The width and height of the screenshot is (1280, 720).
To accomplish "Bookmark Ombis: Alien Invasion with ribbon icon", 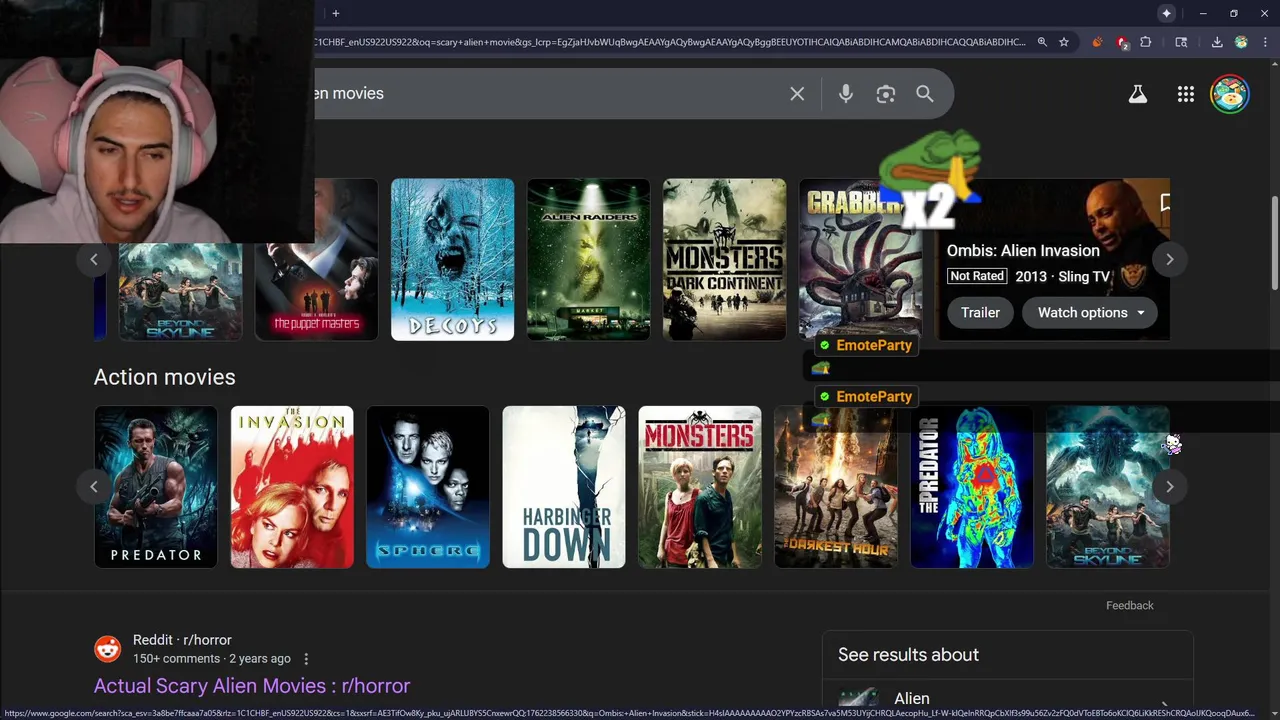I will pos(1164,203).
